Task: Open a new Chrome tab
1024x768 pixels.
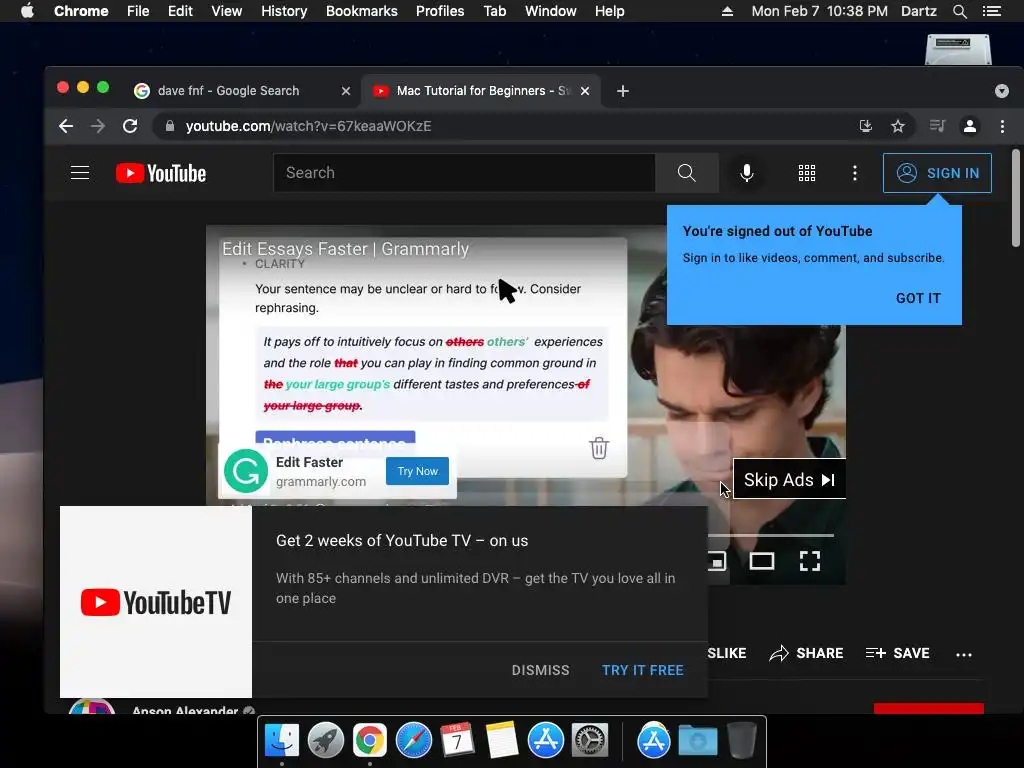Action: [x=622, y=91]
